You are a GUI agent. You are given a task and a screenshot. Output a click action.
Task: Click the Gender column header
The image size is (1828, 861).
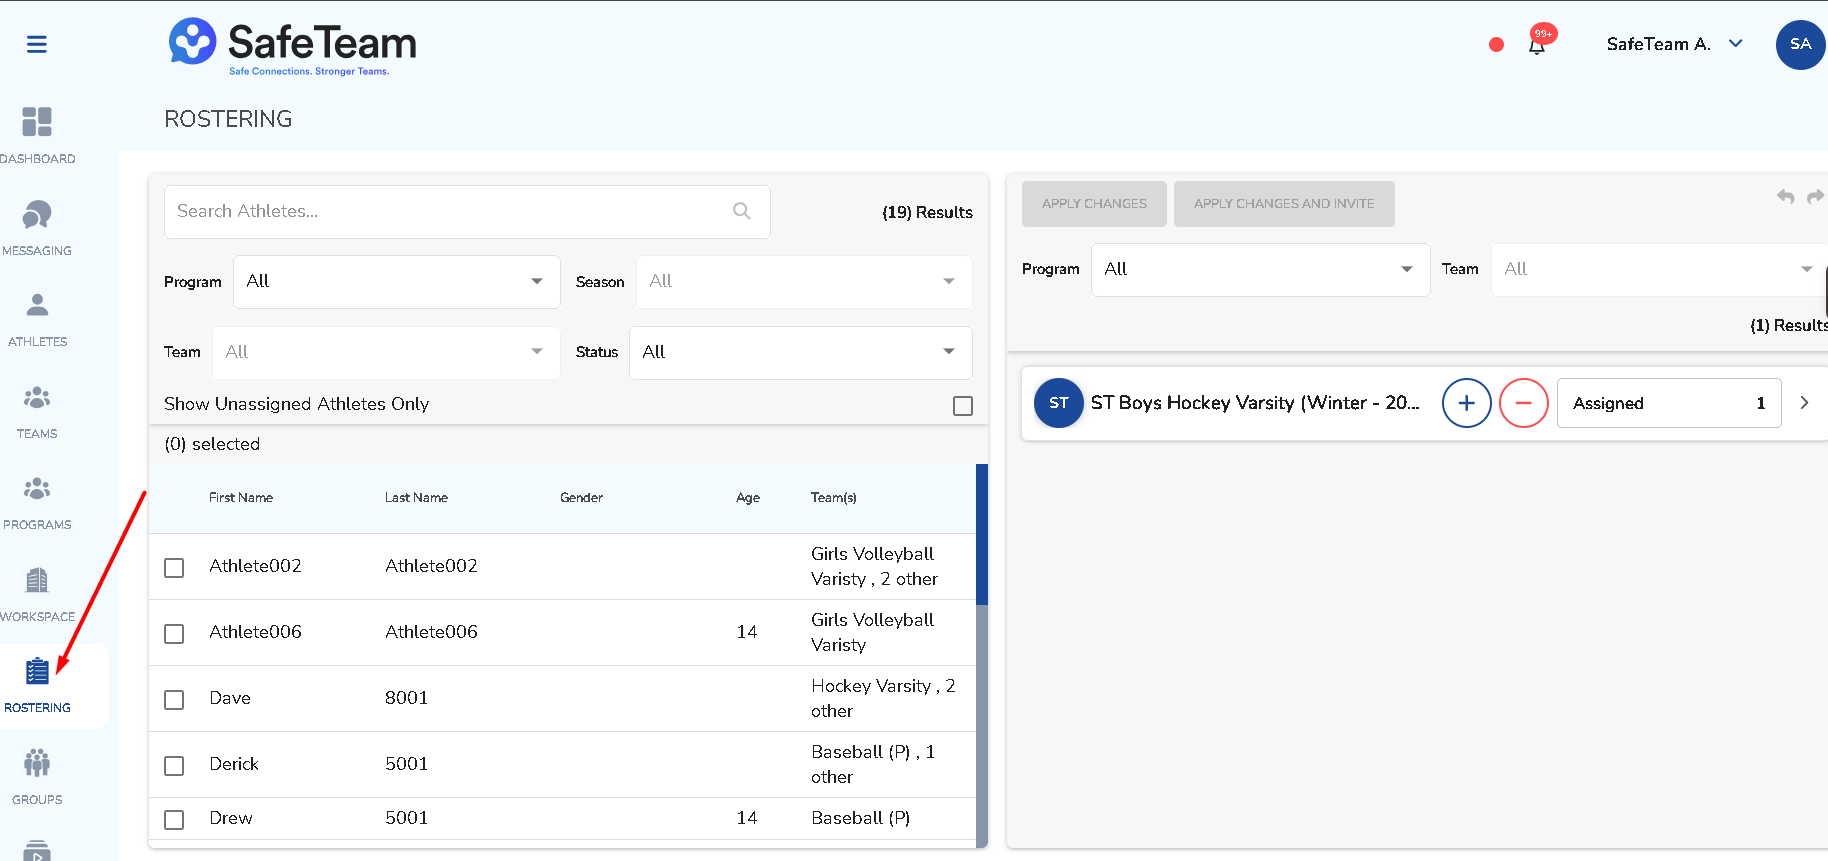(581, 497)
